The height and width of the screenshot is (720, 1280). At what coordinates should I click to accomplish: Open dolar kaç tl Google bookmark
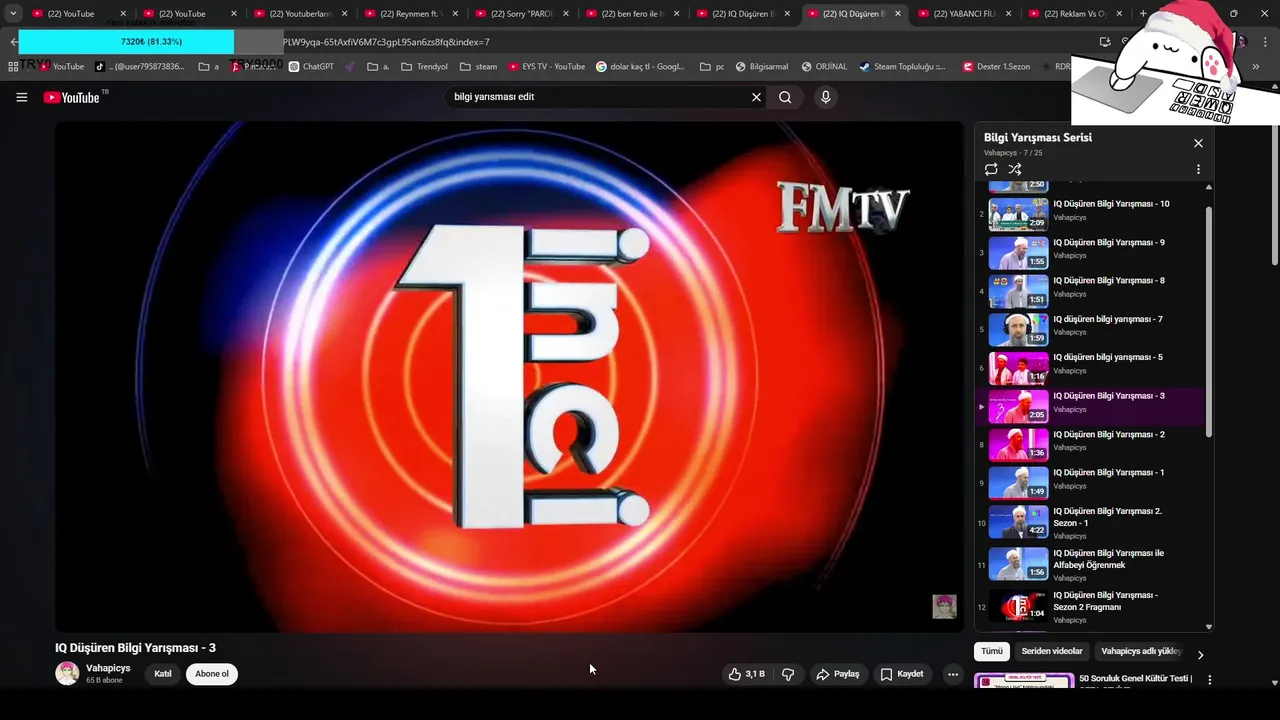640,66
